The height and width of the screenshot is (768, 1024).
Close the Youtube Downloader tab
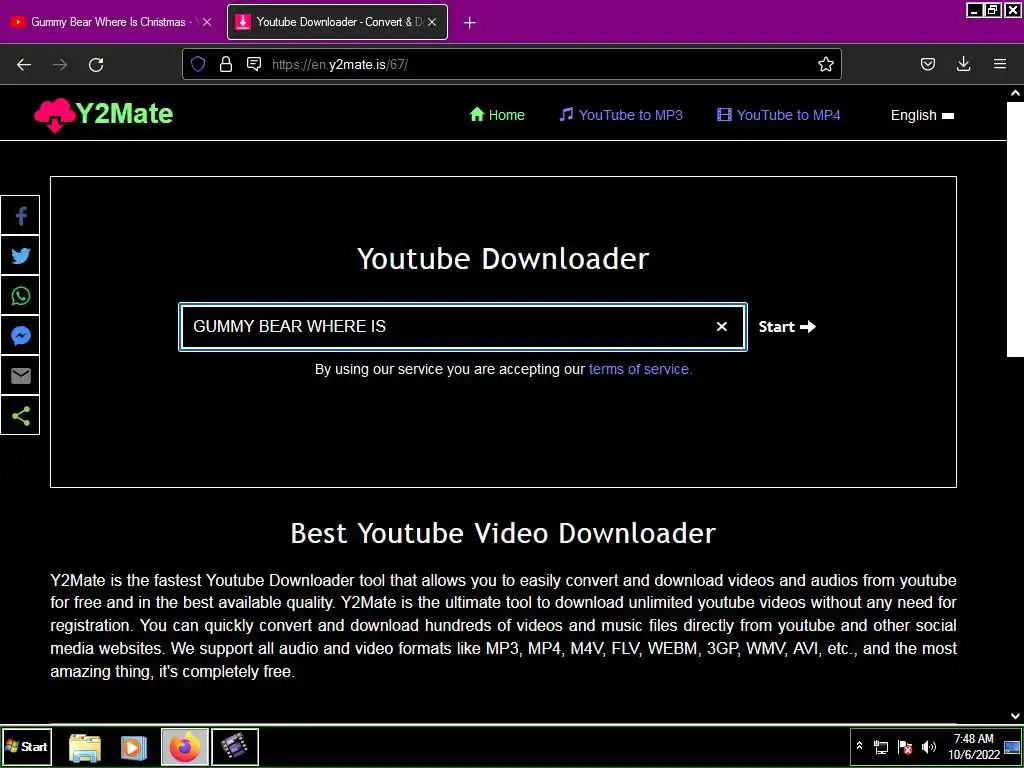point(432,22)
